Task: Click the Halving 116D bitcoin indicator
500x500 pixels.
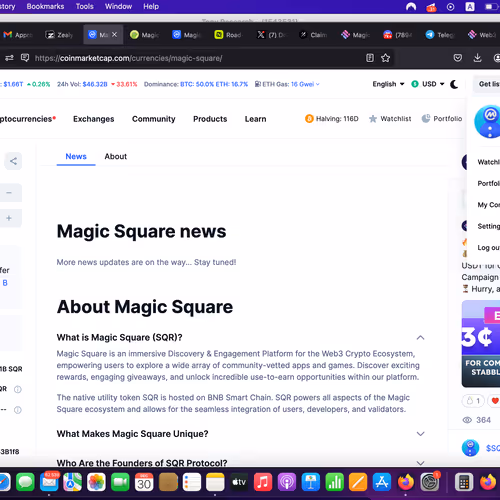Action: pos(332,119)
